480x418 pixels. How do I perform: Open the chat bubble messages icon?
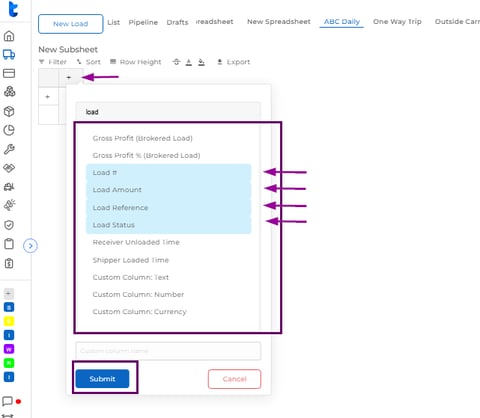tap(7, 401)
